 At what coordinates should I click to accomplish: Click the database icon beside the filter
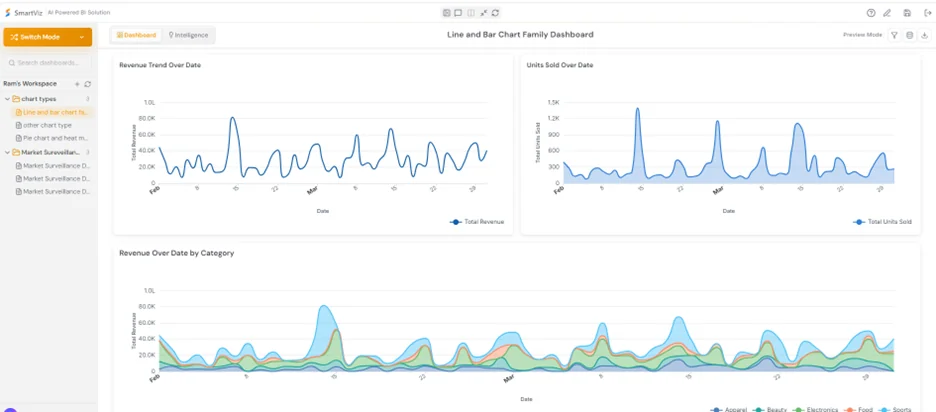coord(910,35)
